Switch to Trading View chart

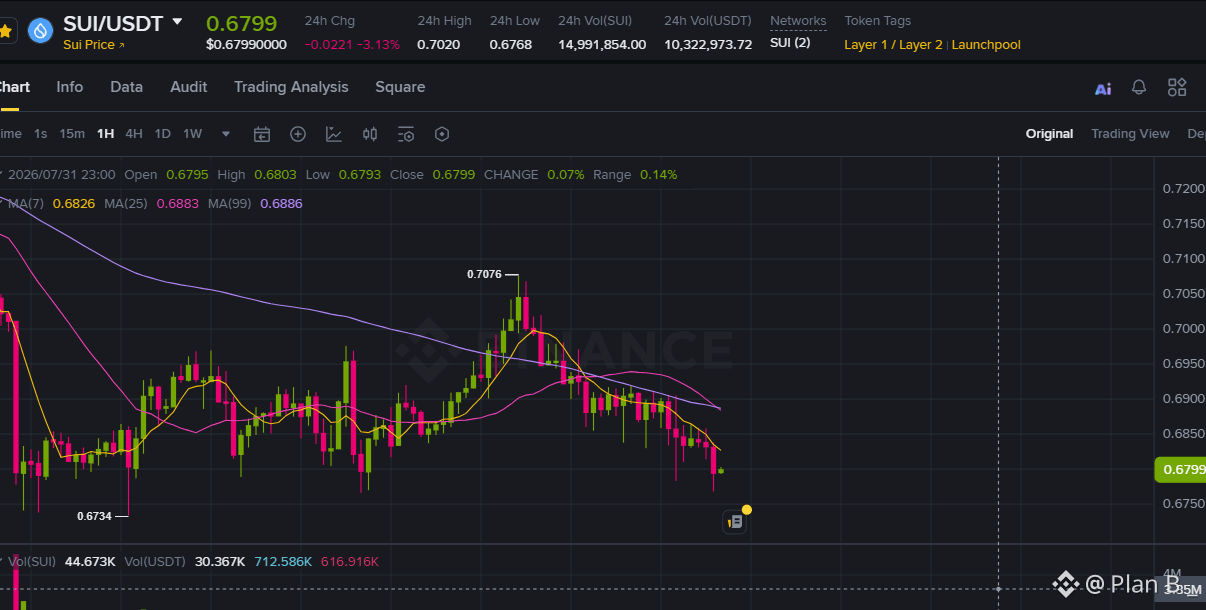click(1130, 134)
